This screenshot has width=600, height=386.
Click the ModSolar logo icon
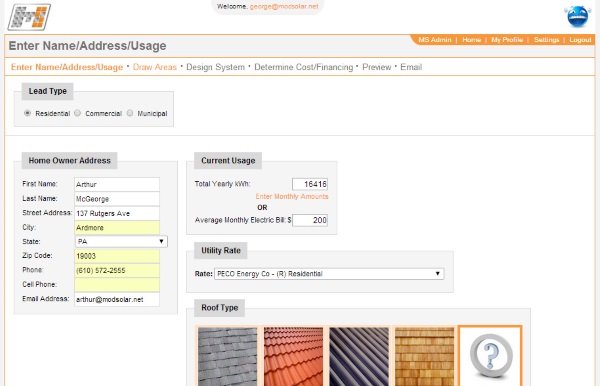pos(29,17)
